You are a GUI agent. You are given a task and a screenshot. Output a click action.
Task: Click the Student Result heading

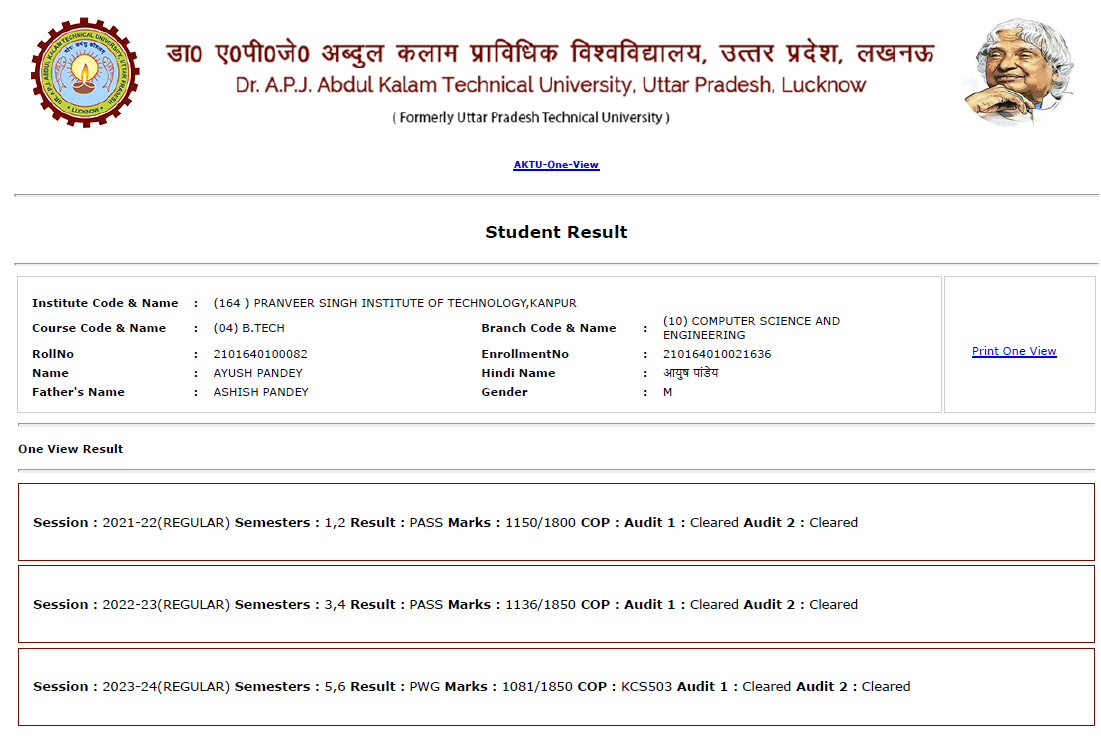coord(556,232)
